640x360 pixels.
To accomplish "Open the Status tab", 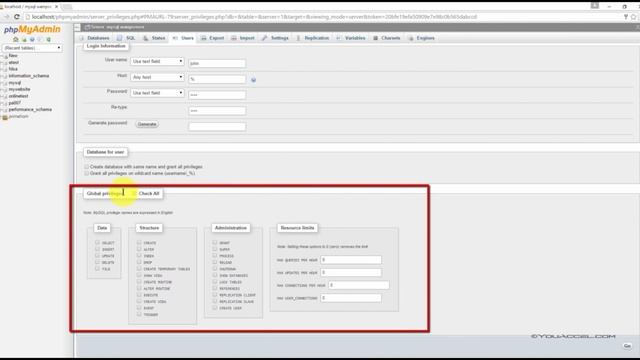I will 154,38.
